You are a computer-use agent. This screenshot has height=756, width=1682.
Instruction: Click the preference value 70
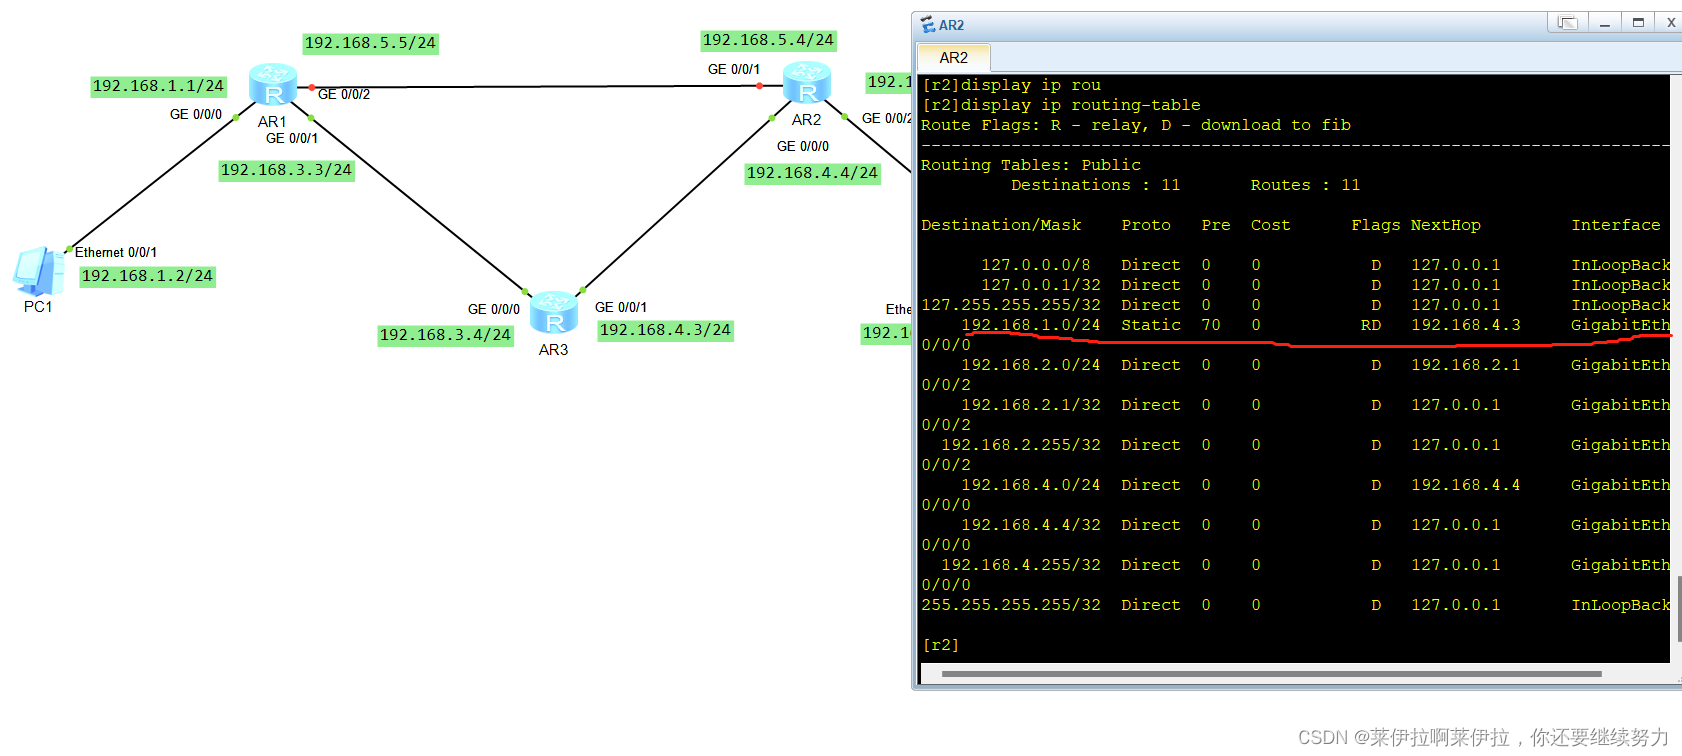click(1211, 325)
